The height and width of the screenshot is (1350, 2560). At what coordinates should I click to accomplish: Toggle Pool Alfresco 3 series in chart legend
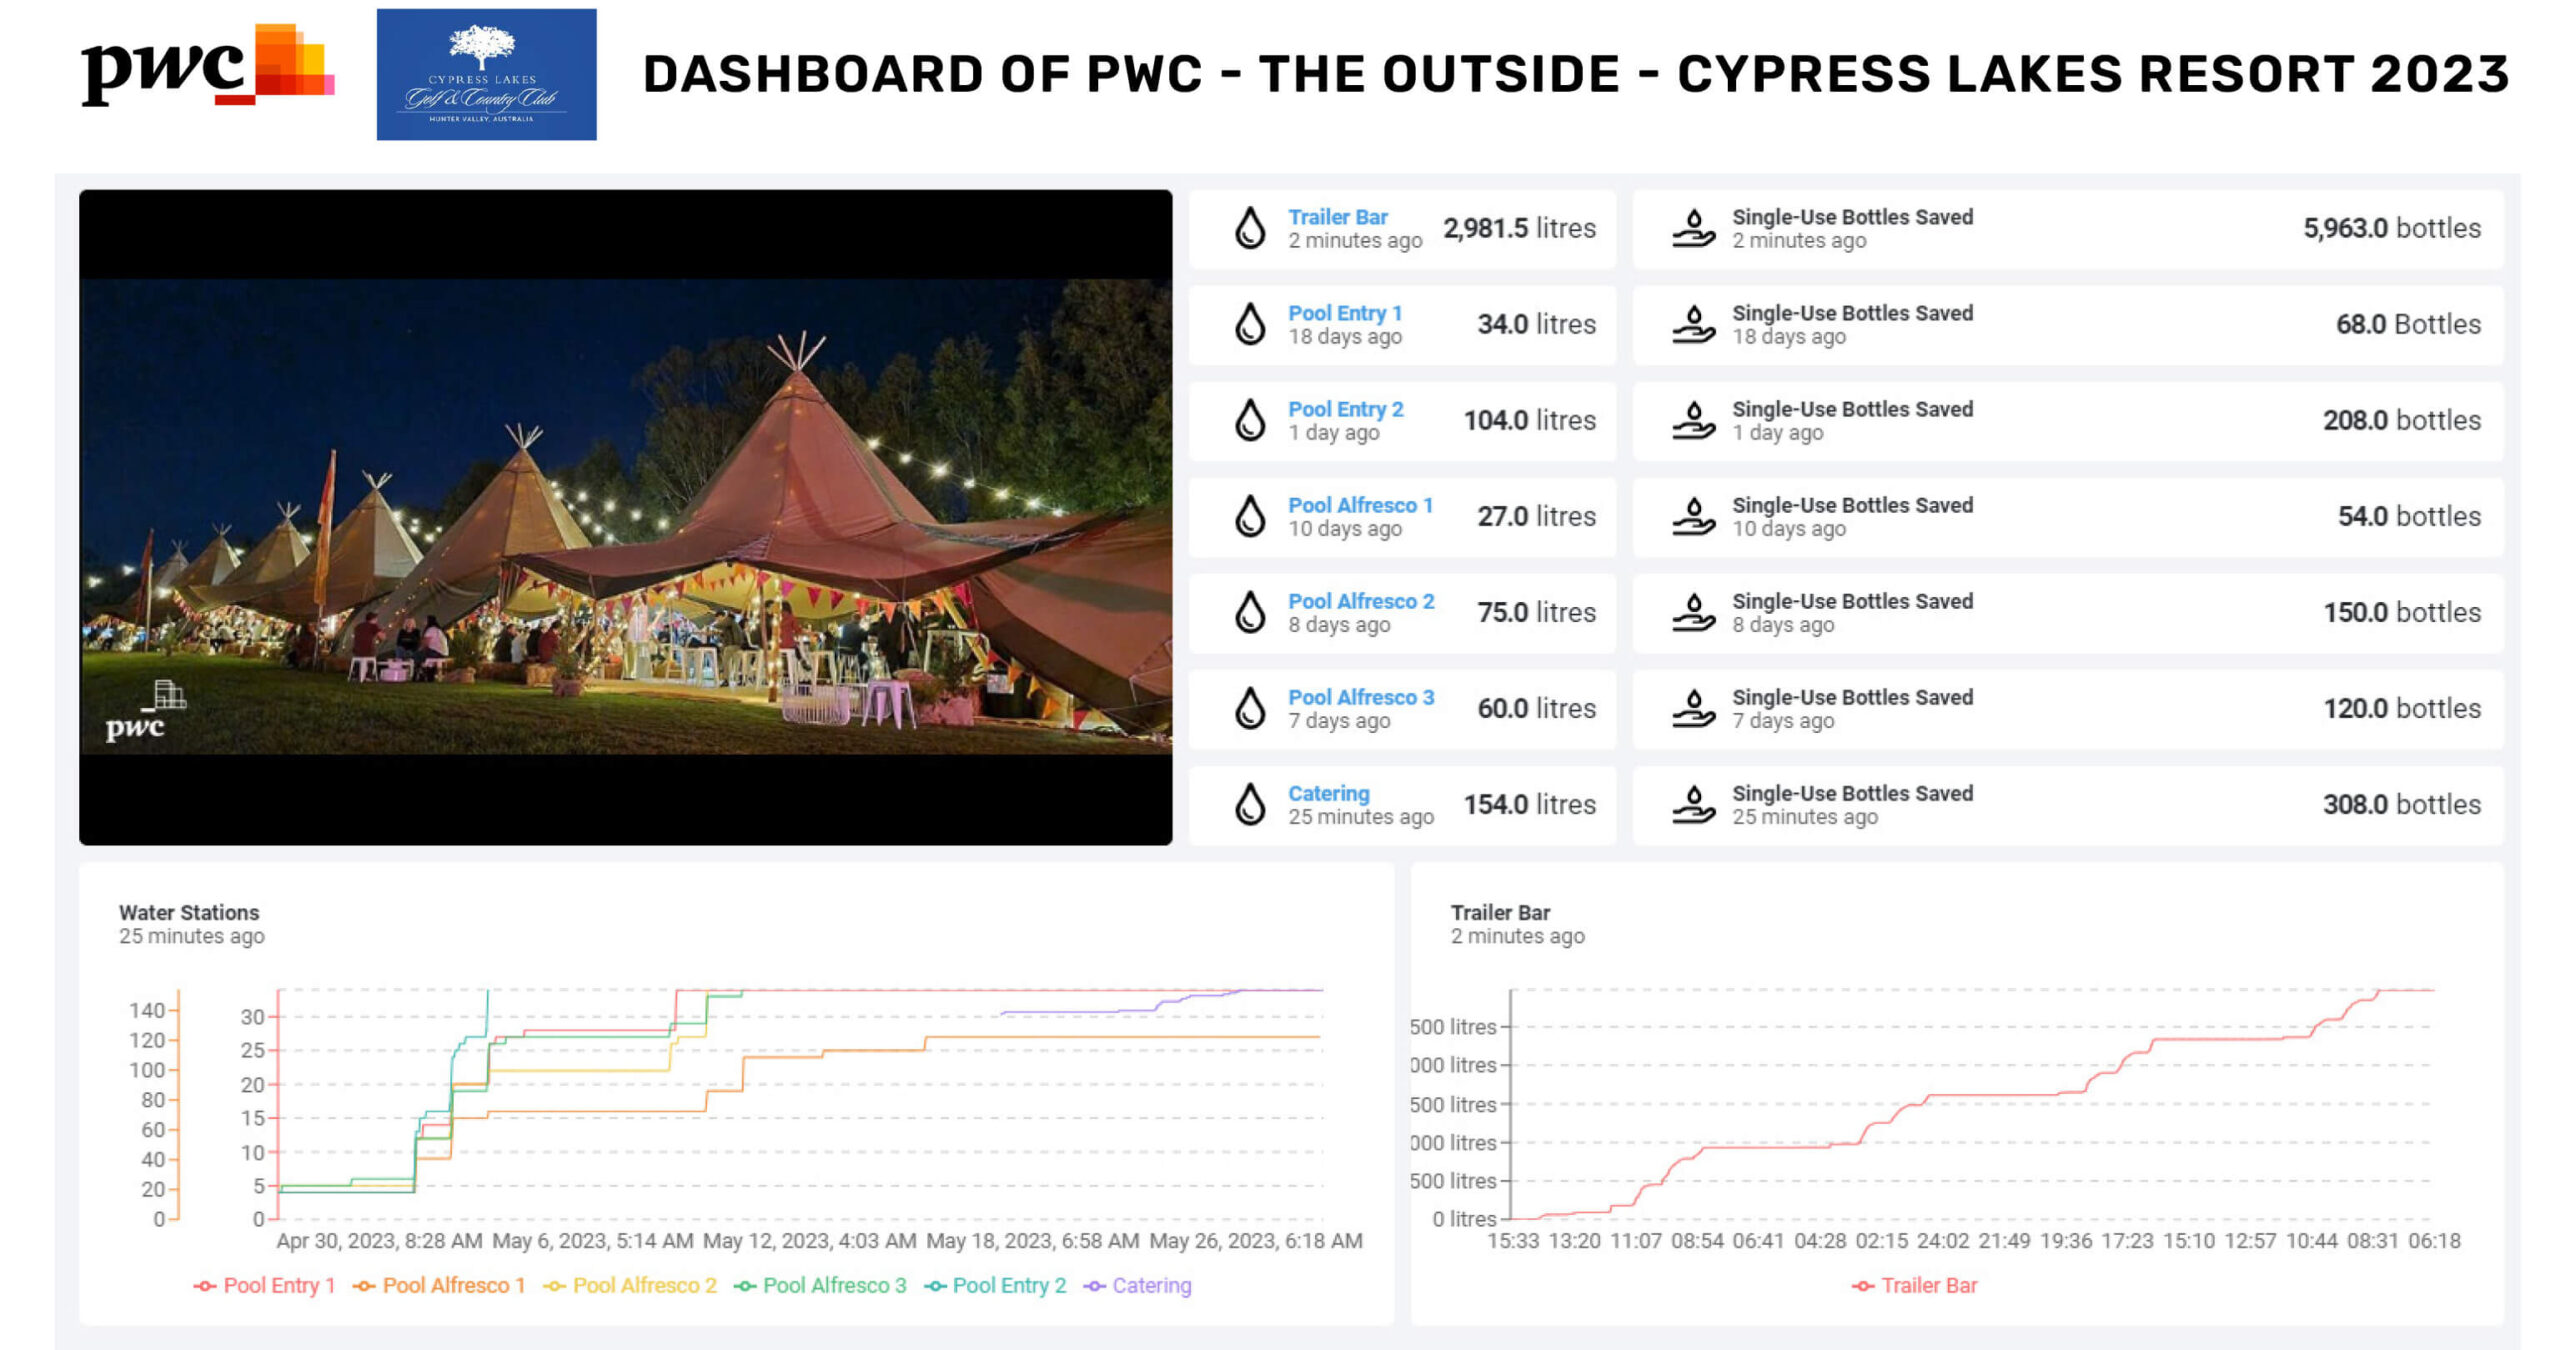[x=820, y=1285]
